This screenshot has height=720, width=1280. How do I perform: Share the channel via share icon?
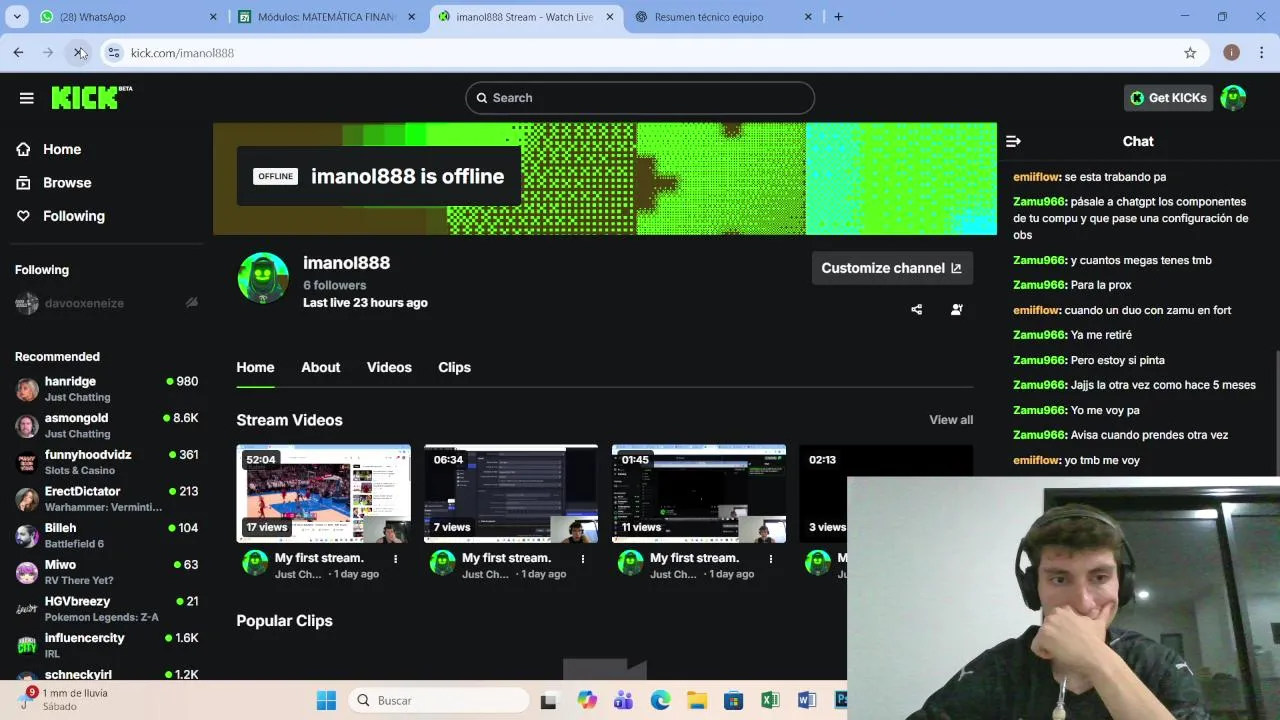[x=916, y=310]
